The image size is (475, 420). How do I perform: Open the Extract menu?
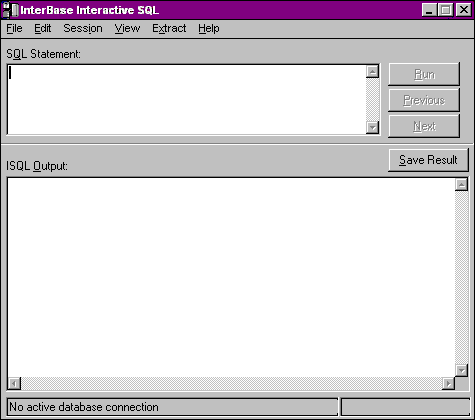click(169, 28)
